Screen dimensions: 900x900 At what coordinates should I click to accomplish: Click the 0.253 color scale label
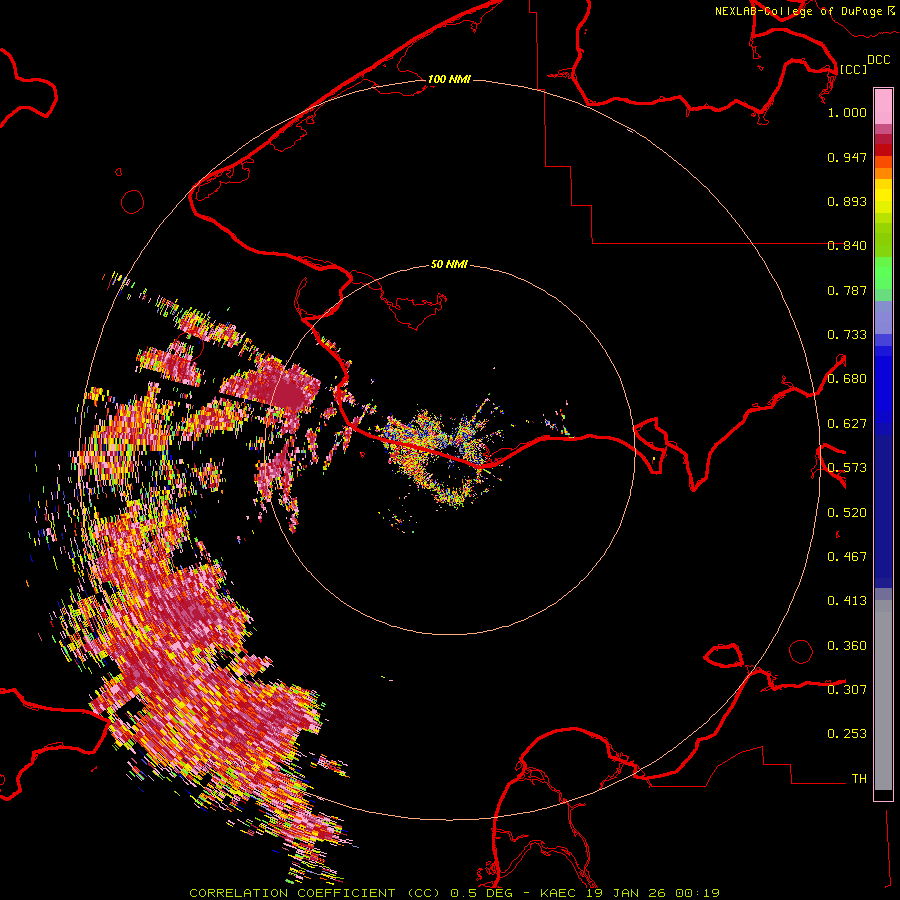click(847, 734)
